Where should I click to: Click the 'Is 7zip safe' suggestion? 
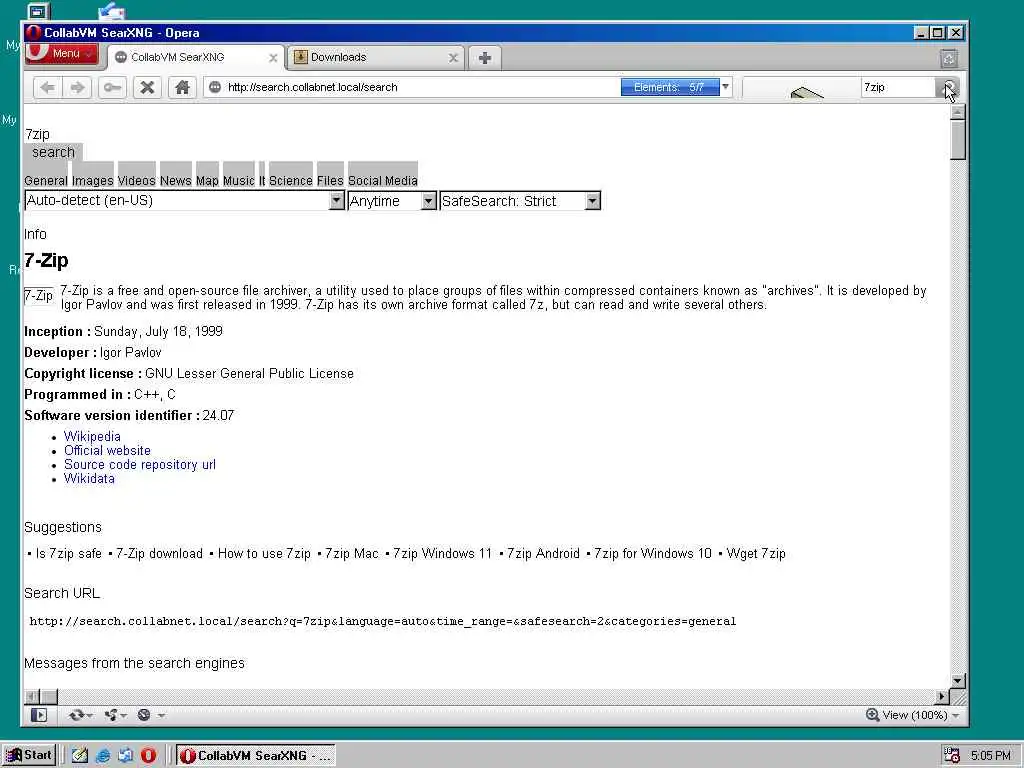[x=69, y=553]
